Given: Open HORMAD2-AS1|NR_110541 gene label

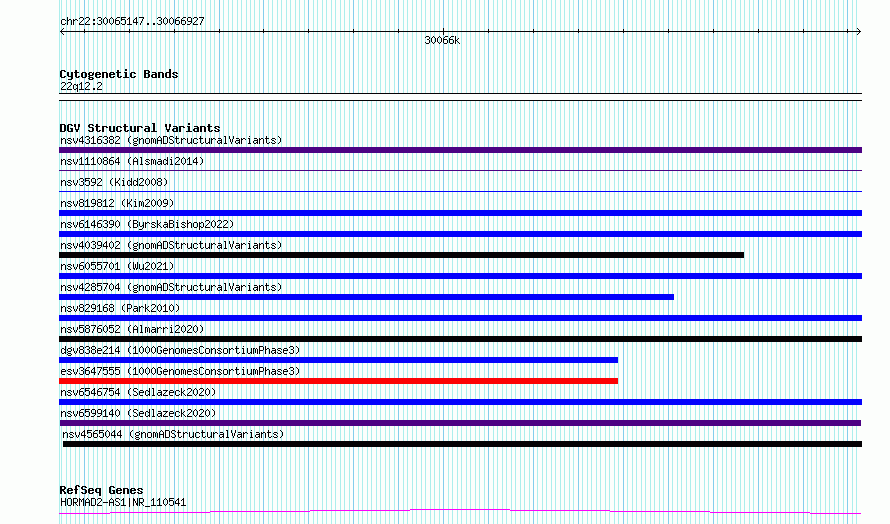Looking at the screenshot, I should [x=123, y=502].
